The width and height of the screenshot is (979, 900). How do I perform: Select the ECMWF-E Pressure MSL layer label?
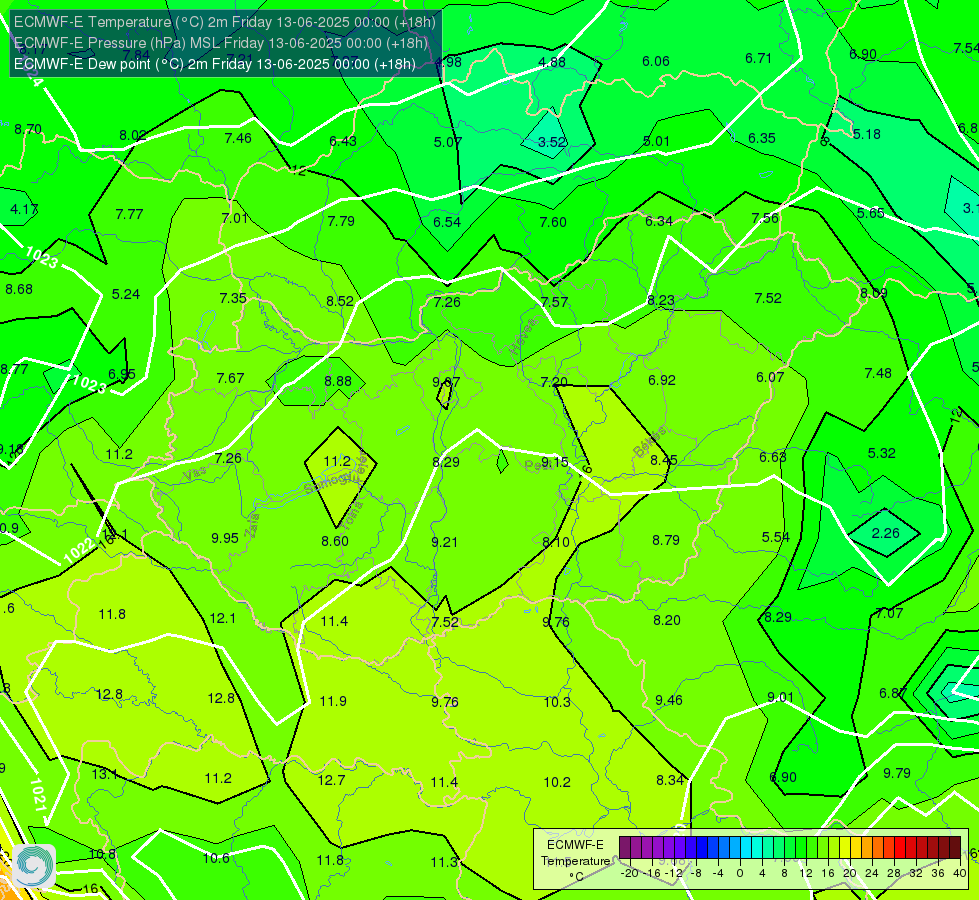[221, 43]
